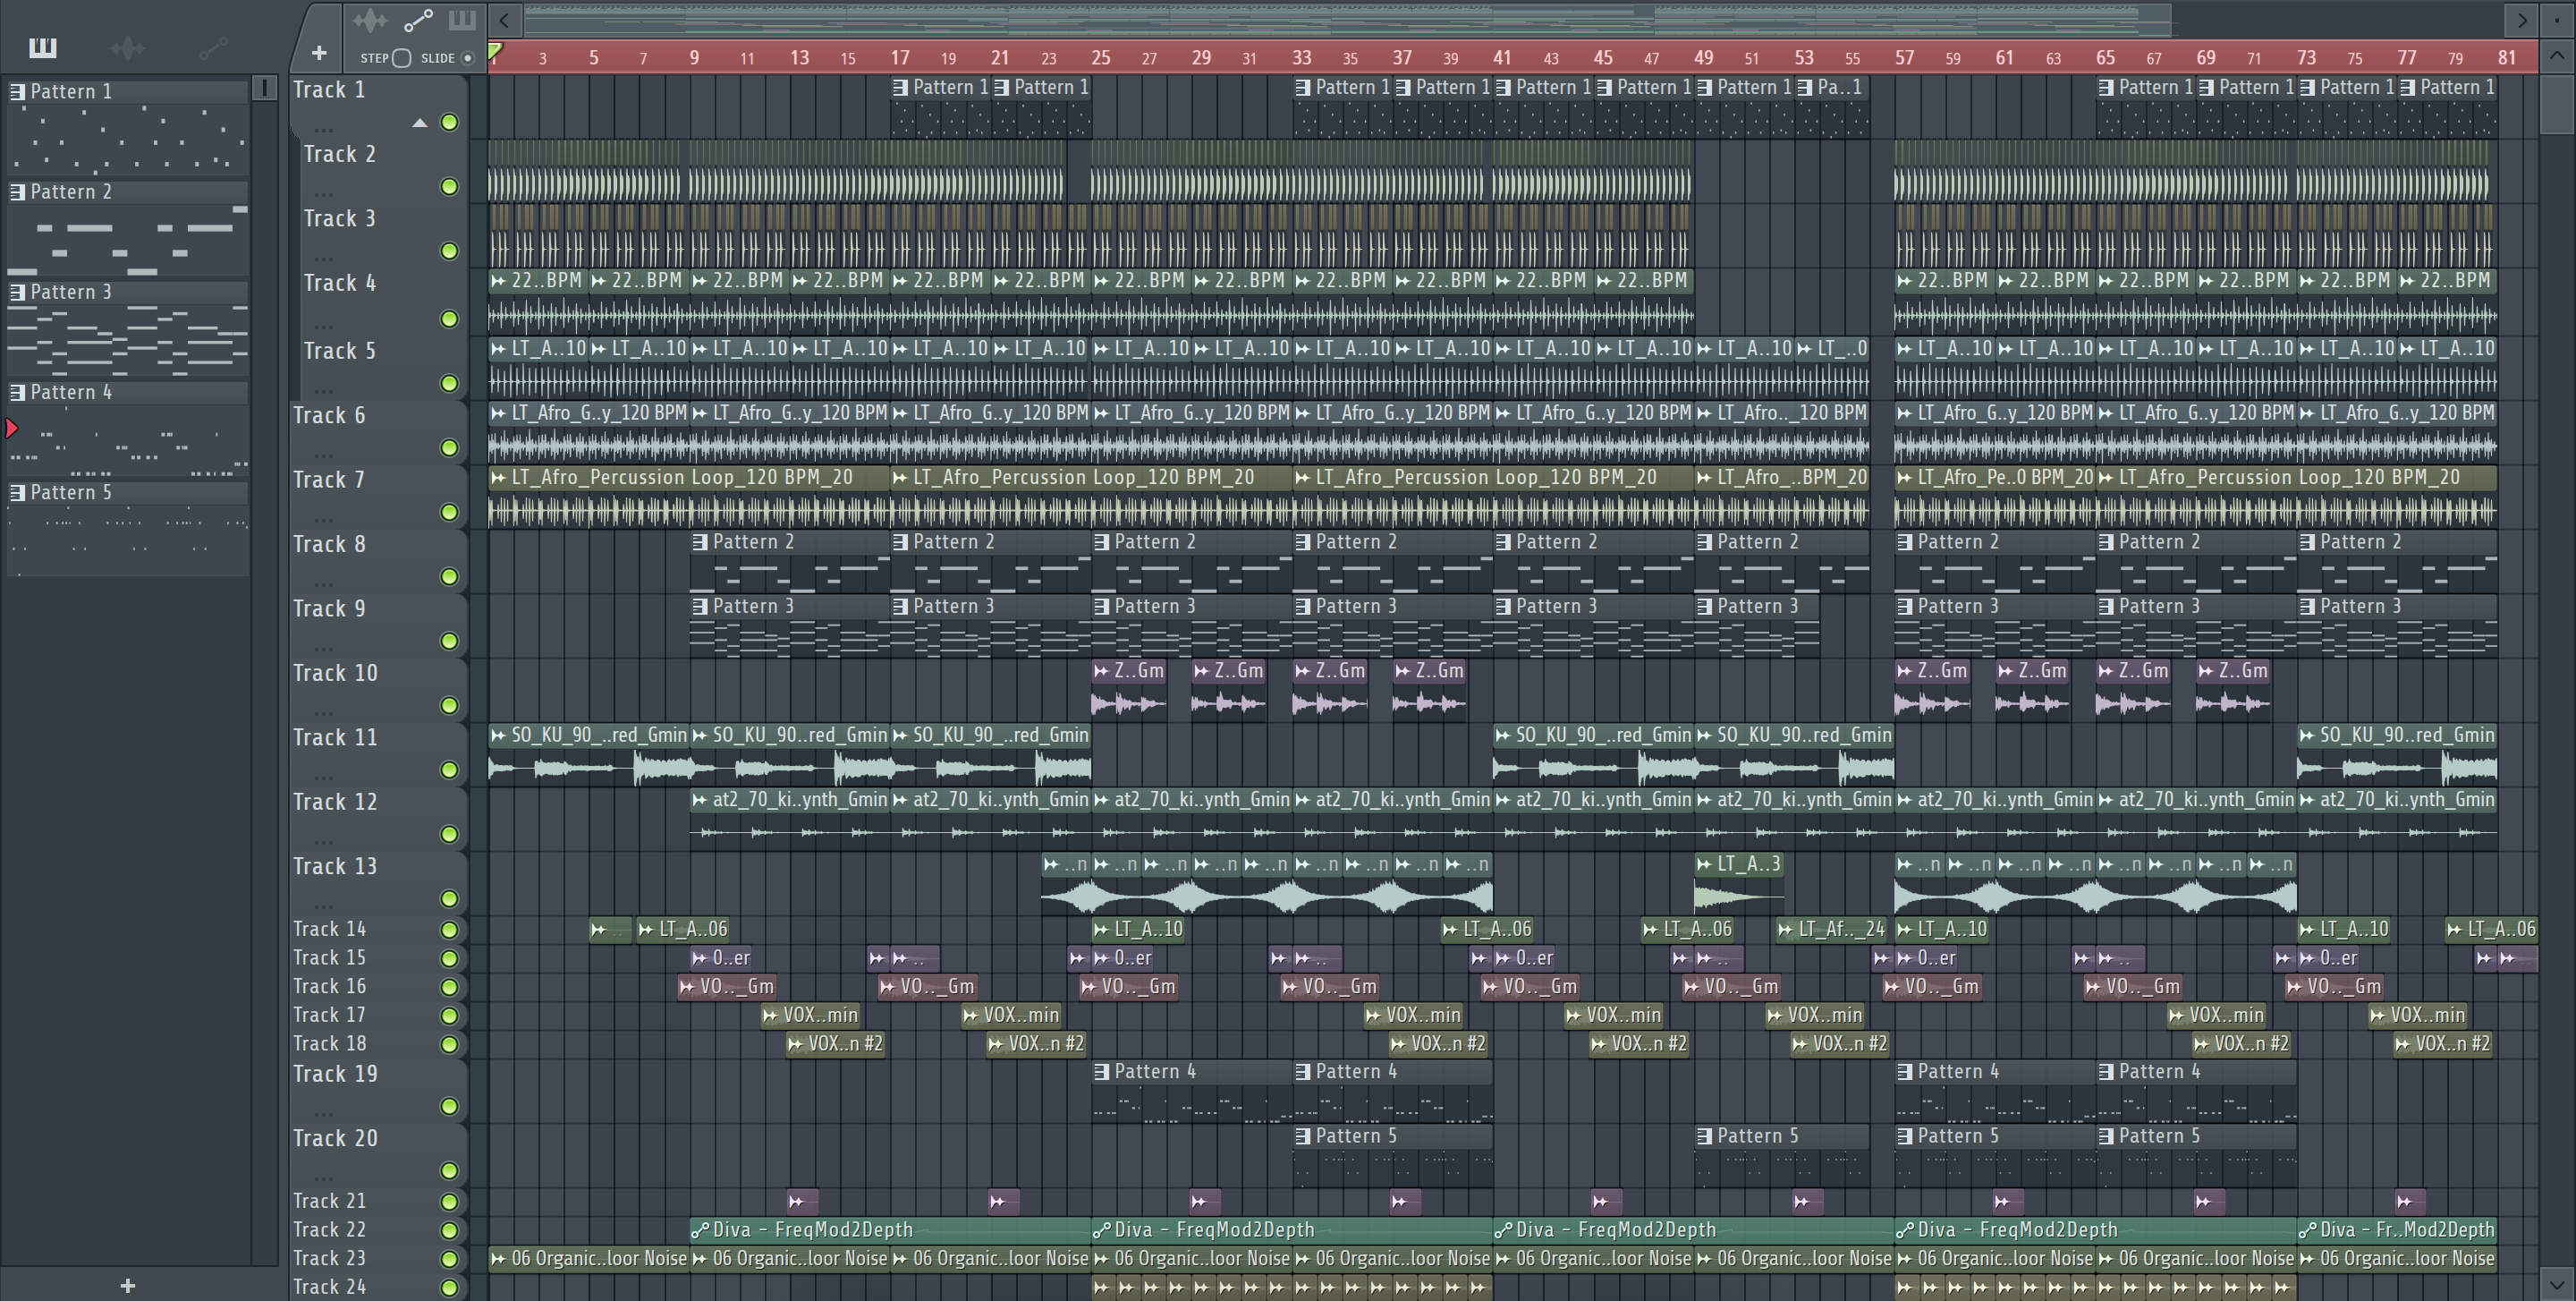This screenshot has height=1301, width=2576.
Task: Click the vertical scrollbar thumb on right edge
Action: (2557, 103)
